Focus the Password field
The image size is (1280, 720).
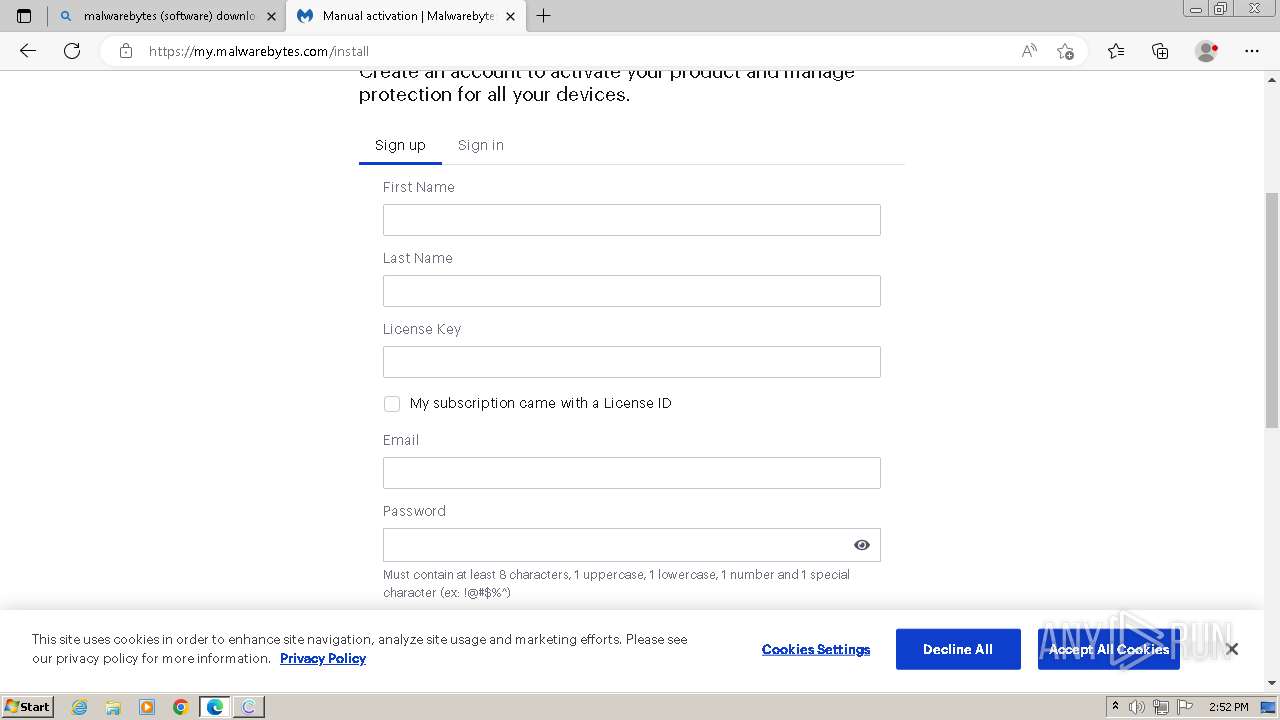tap(632, 545)
